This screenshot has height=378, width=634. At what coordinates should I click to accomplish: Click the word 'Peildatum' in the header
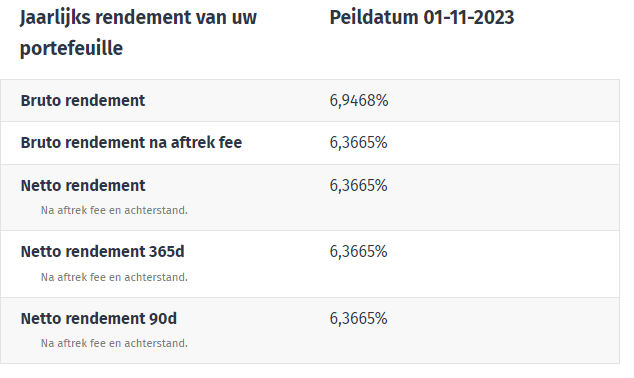pos(374,18)
